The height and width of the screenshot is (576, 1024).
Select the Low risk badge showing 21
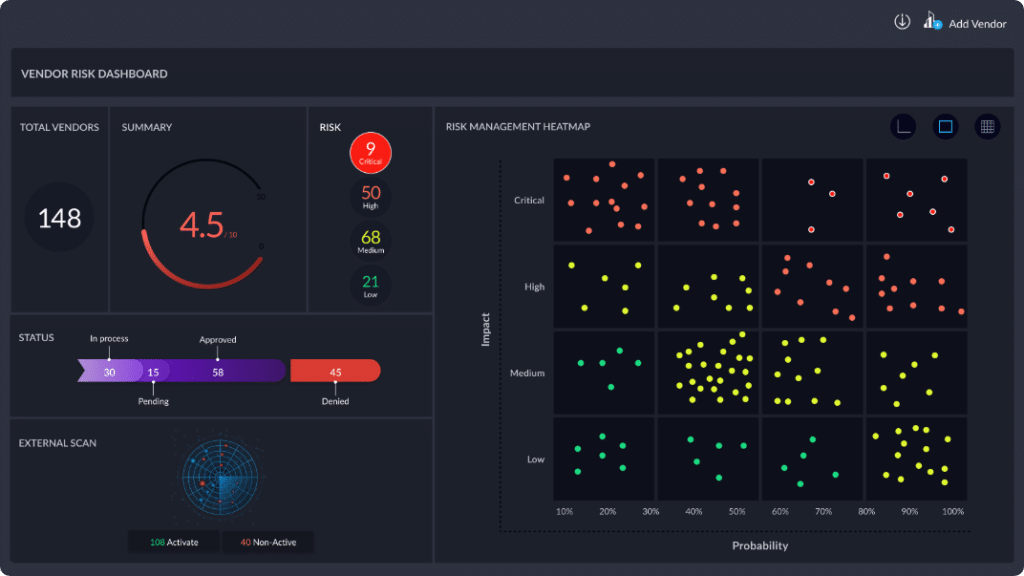(x=371, y=285)
